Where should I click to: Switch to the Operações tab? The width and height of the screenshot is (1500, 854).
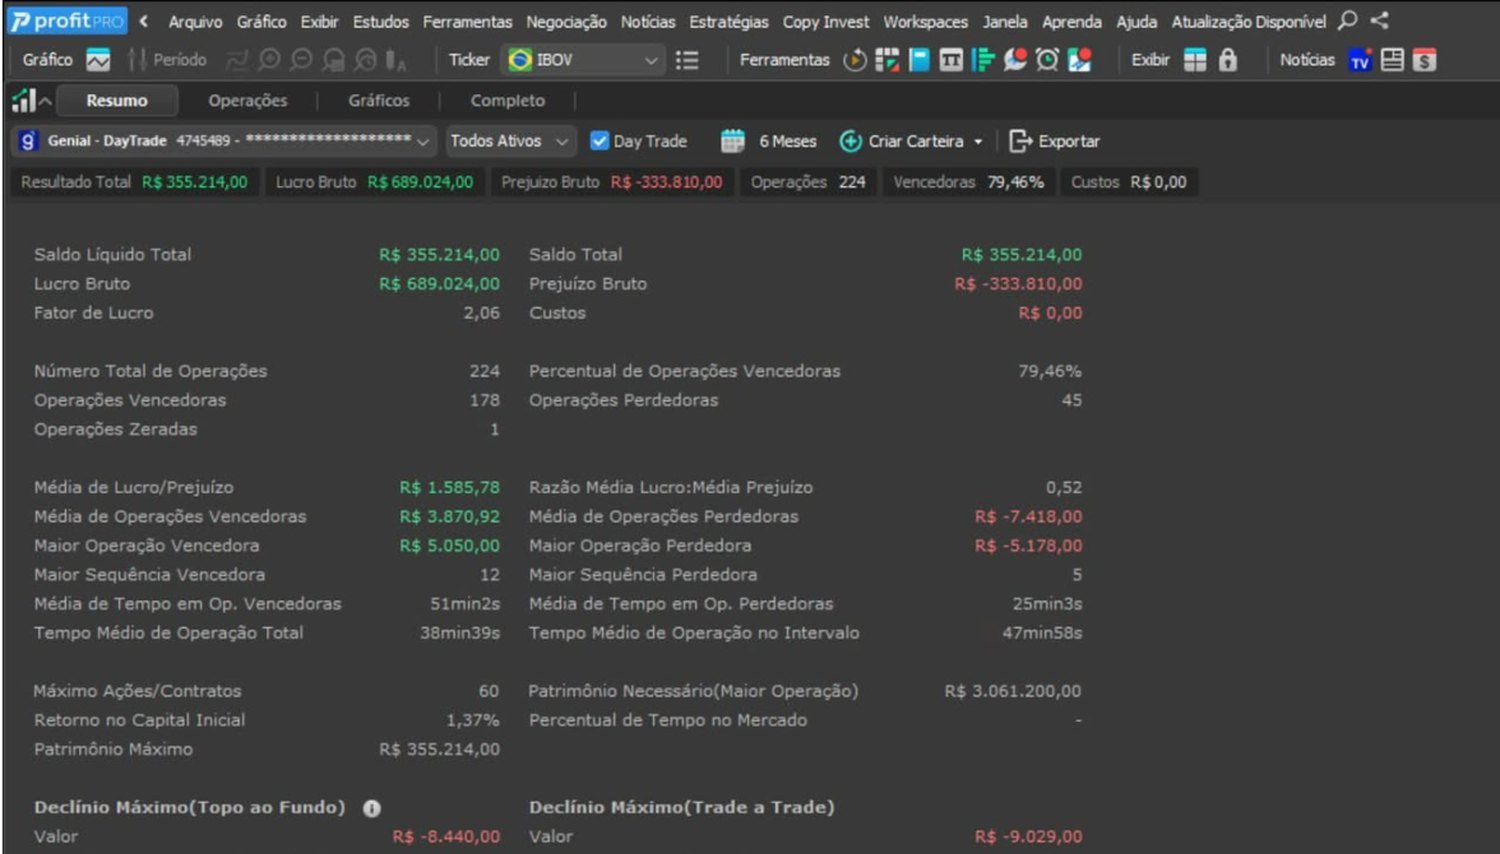coord(248,100)
